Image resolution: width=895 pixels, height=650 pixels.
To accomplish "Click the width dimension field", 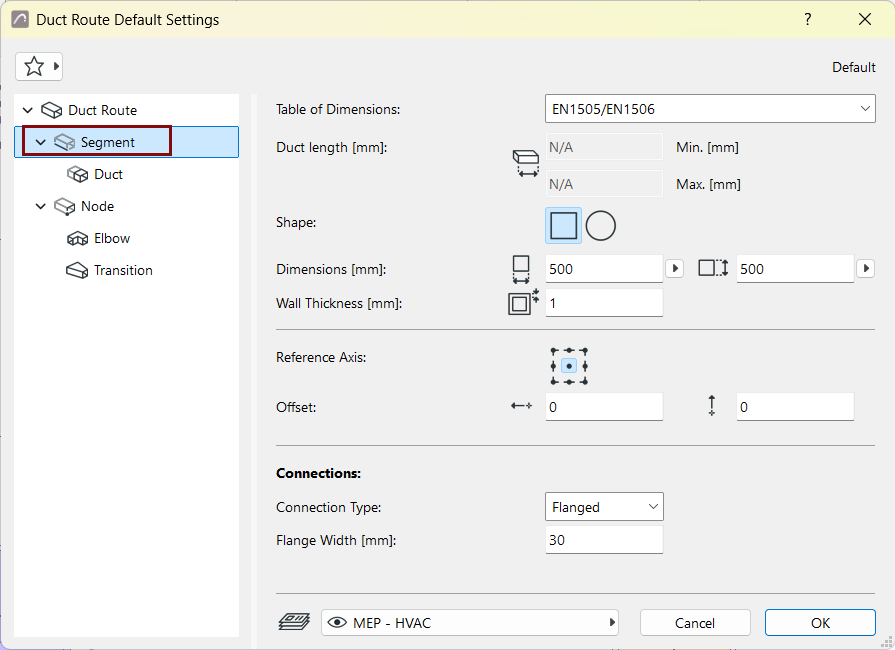I will [604, 269].
